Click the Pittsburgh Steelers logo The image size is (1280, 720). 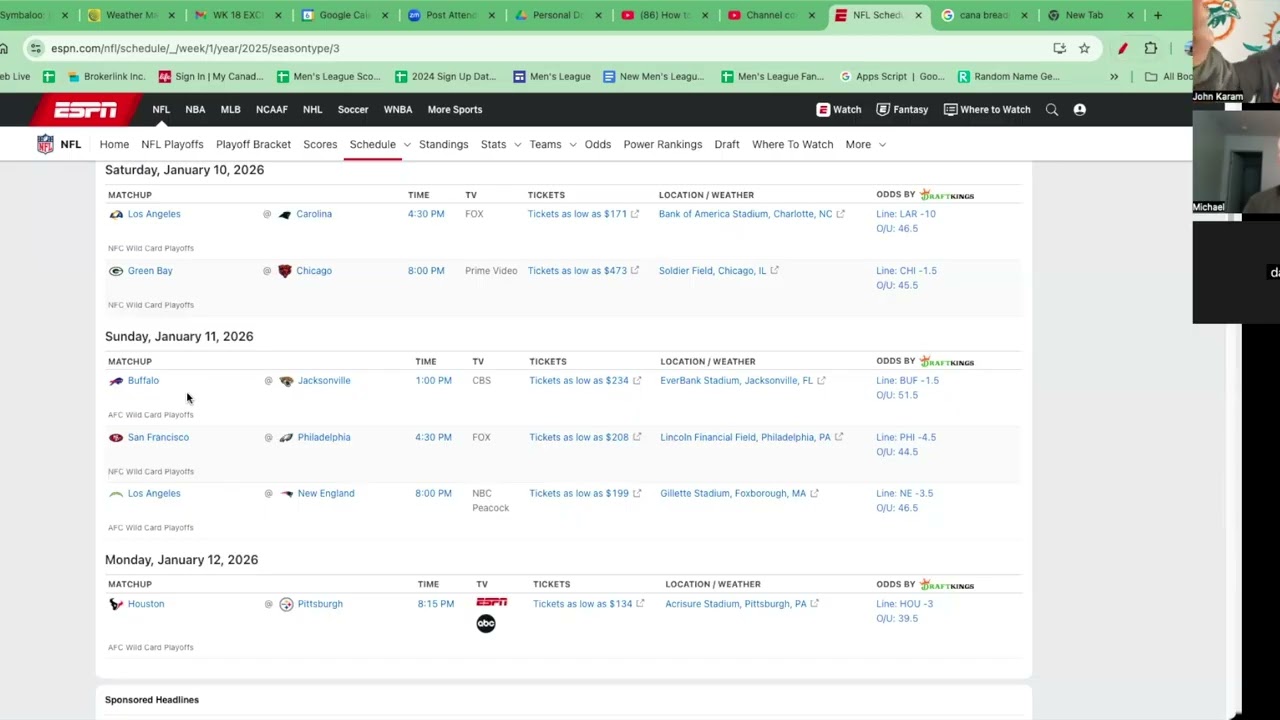pyautogui.click(x=286, y=604)
